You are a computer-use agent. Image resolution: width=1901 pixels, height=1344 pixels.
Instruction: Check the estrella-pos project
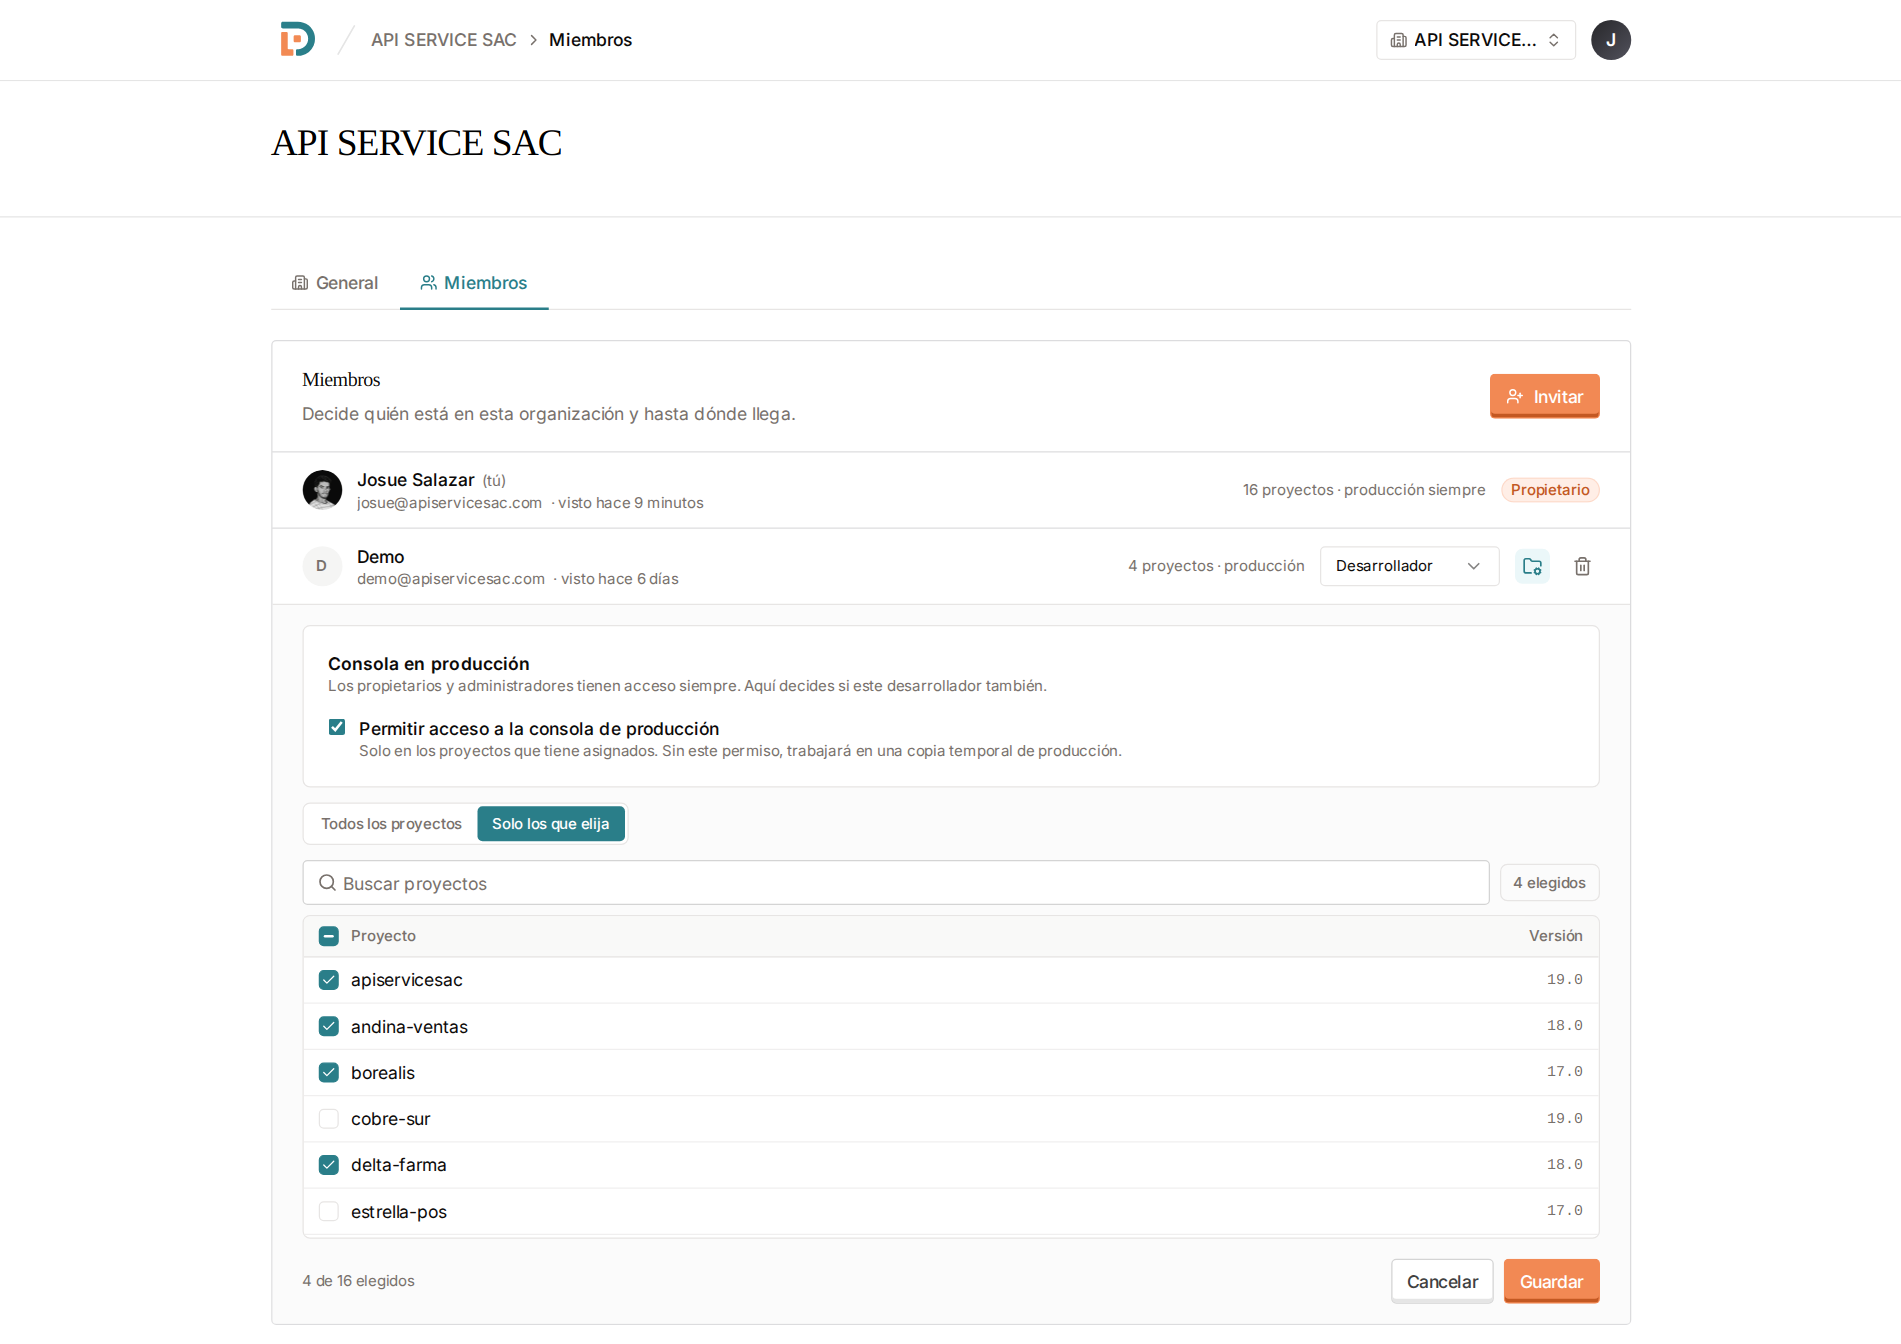click(329, 1211)
